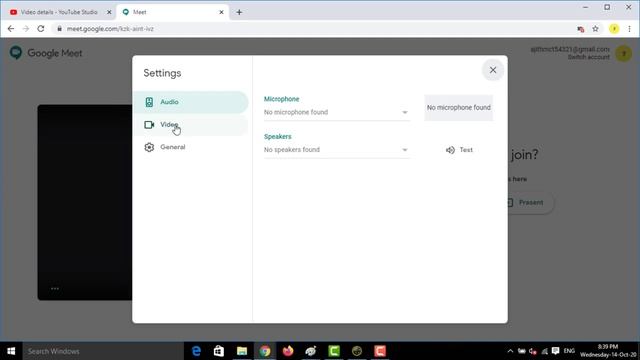Click the camera icon beside Video
This screenshot has width=640, height=360.
click(x=149, y=125)
